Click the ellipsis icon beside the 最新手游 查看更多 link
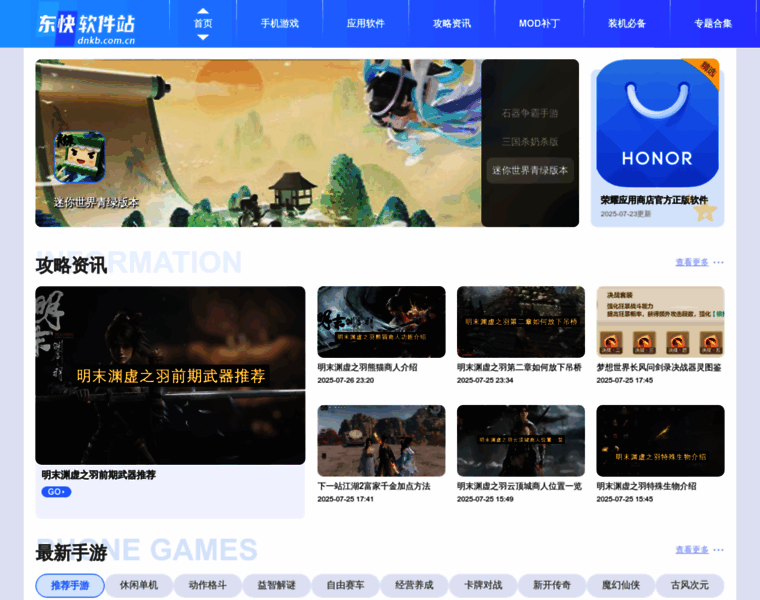The width and height of the screenshot is (760, 600). (718, 550)
